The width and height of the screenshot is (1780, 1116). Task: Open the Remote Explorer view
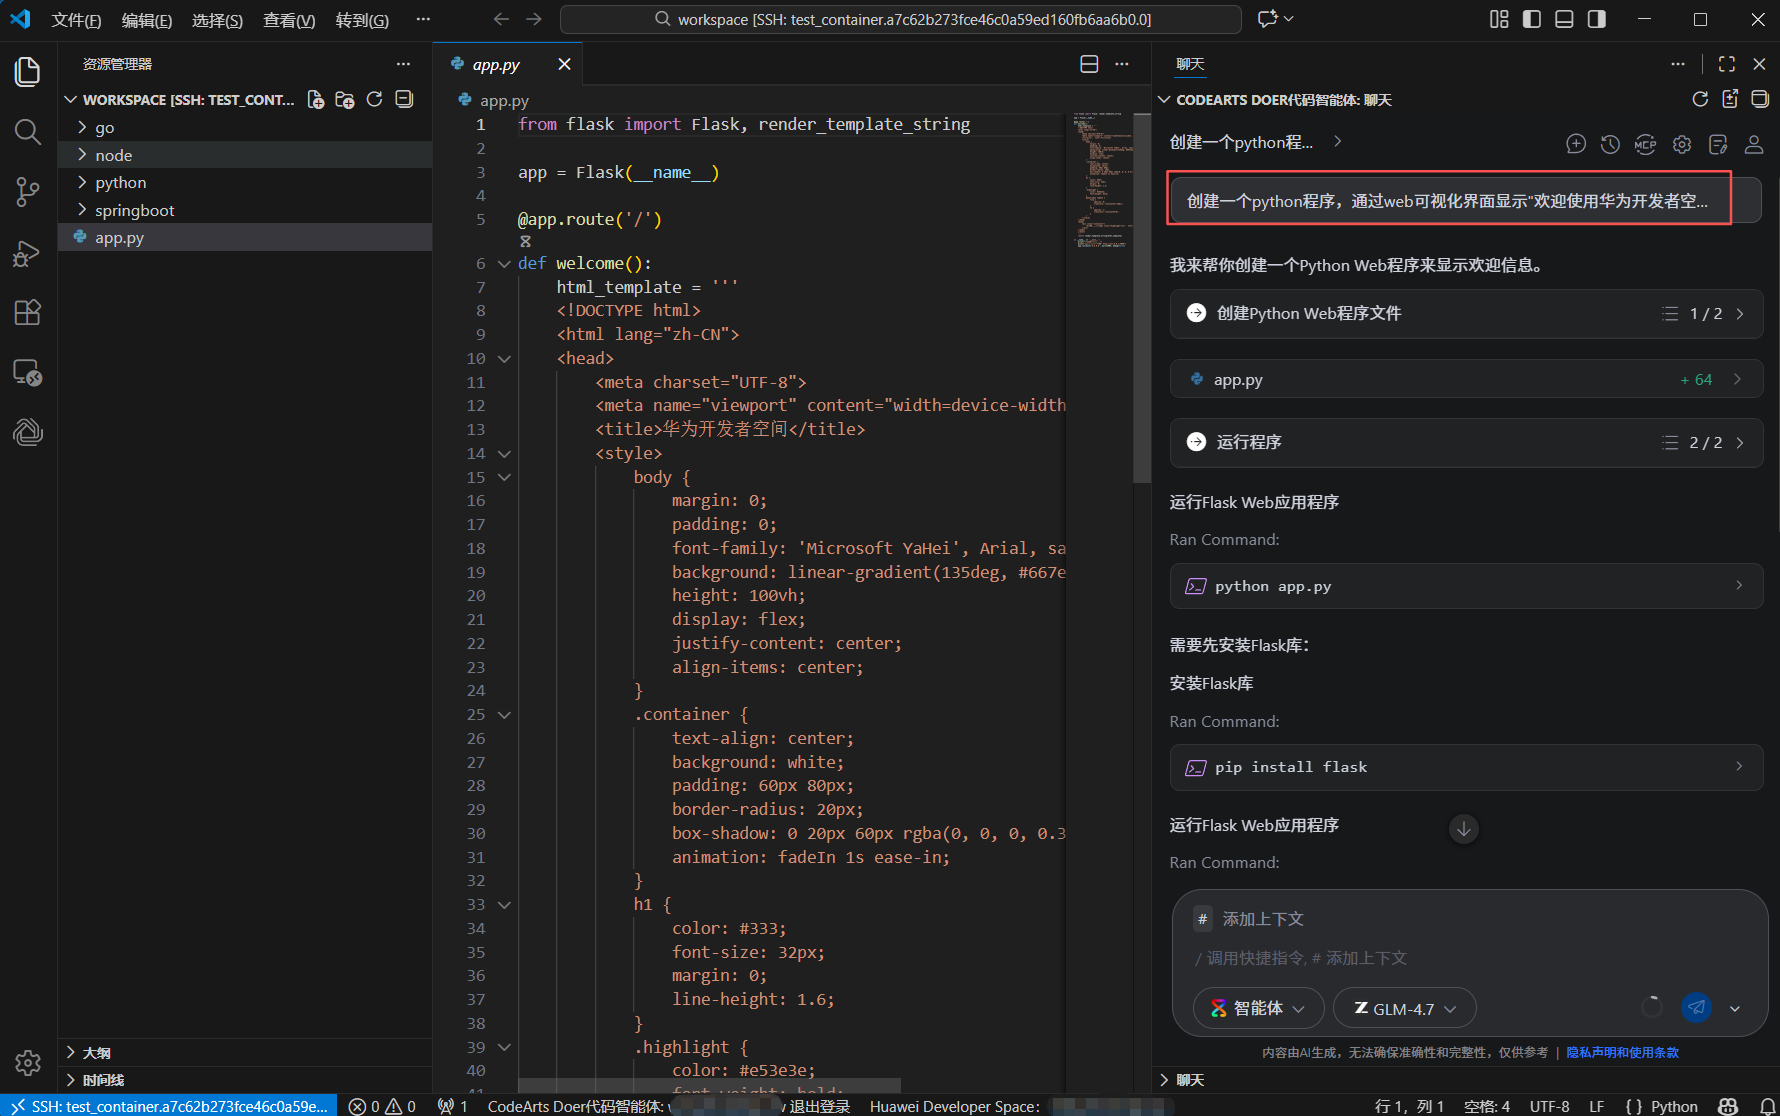click(x=28, y=373)
